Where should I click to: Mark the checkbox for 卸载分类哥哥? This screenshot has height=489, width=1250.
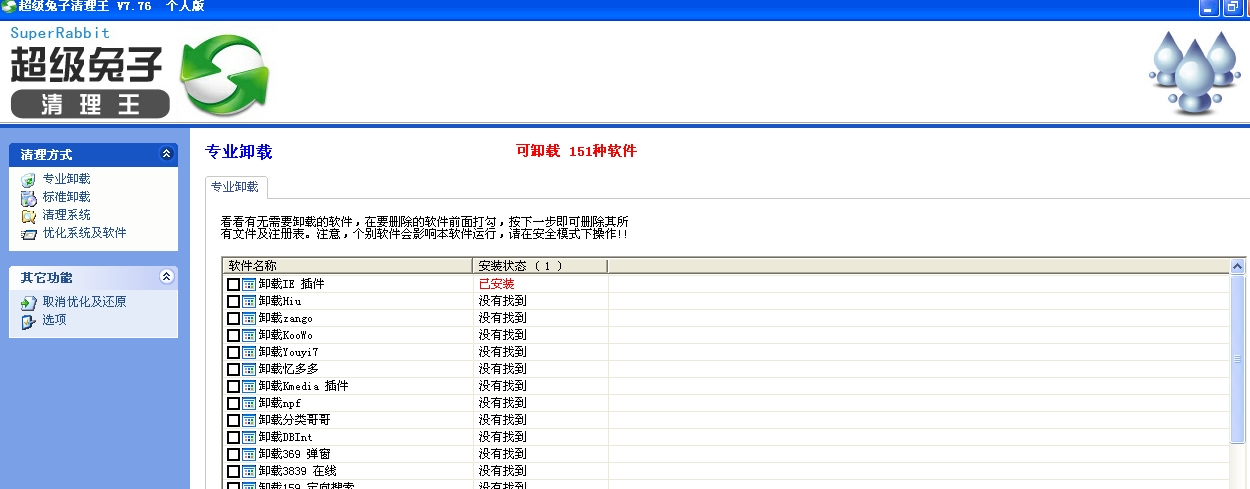pos(233,420)
